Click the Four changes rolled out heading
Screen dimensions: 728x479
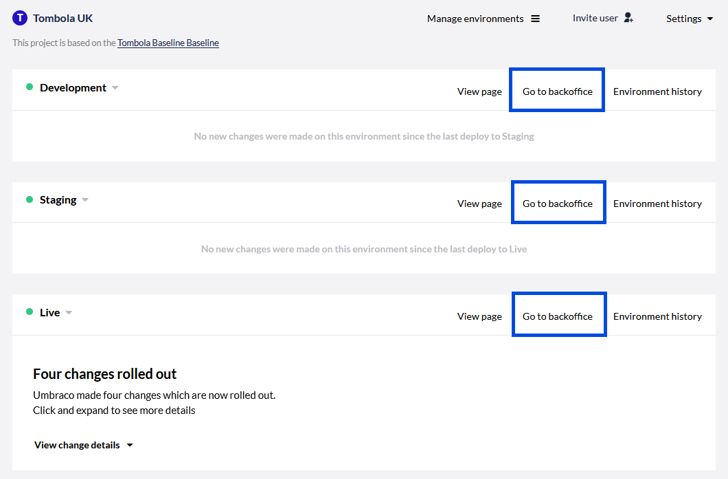point(104,374)
